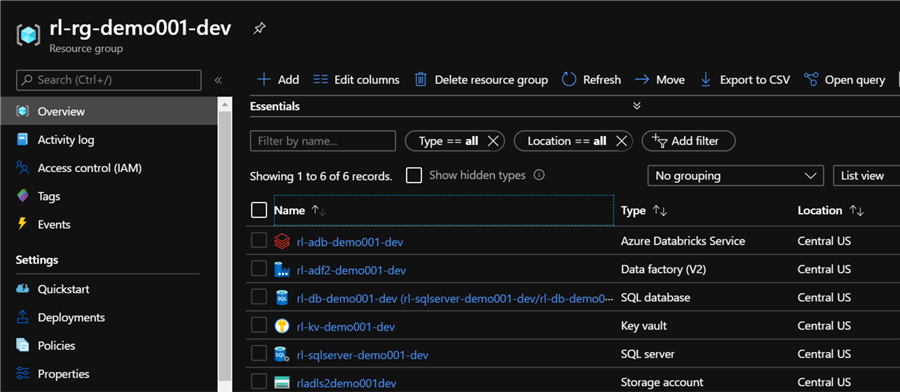Click the Properties sliders icon

(x=22, y=374)
